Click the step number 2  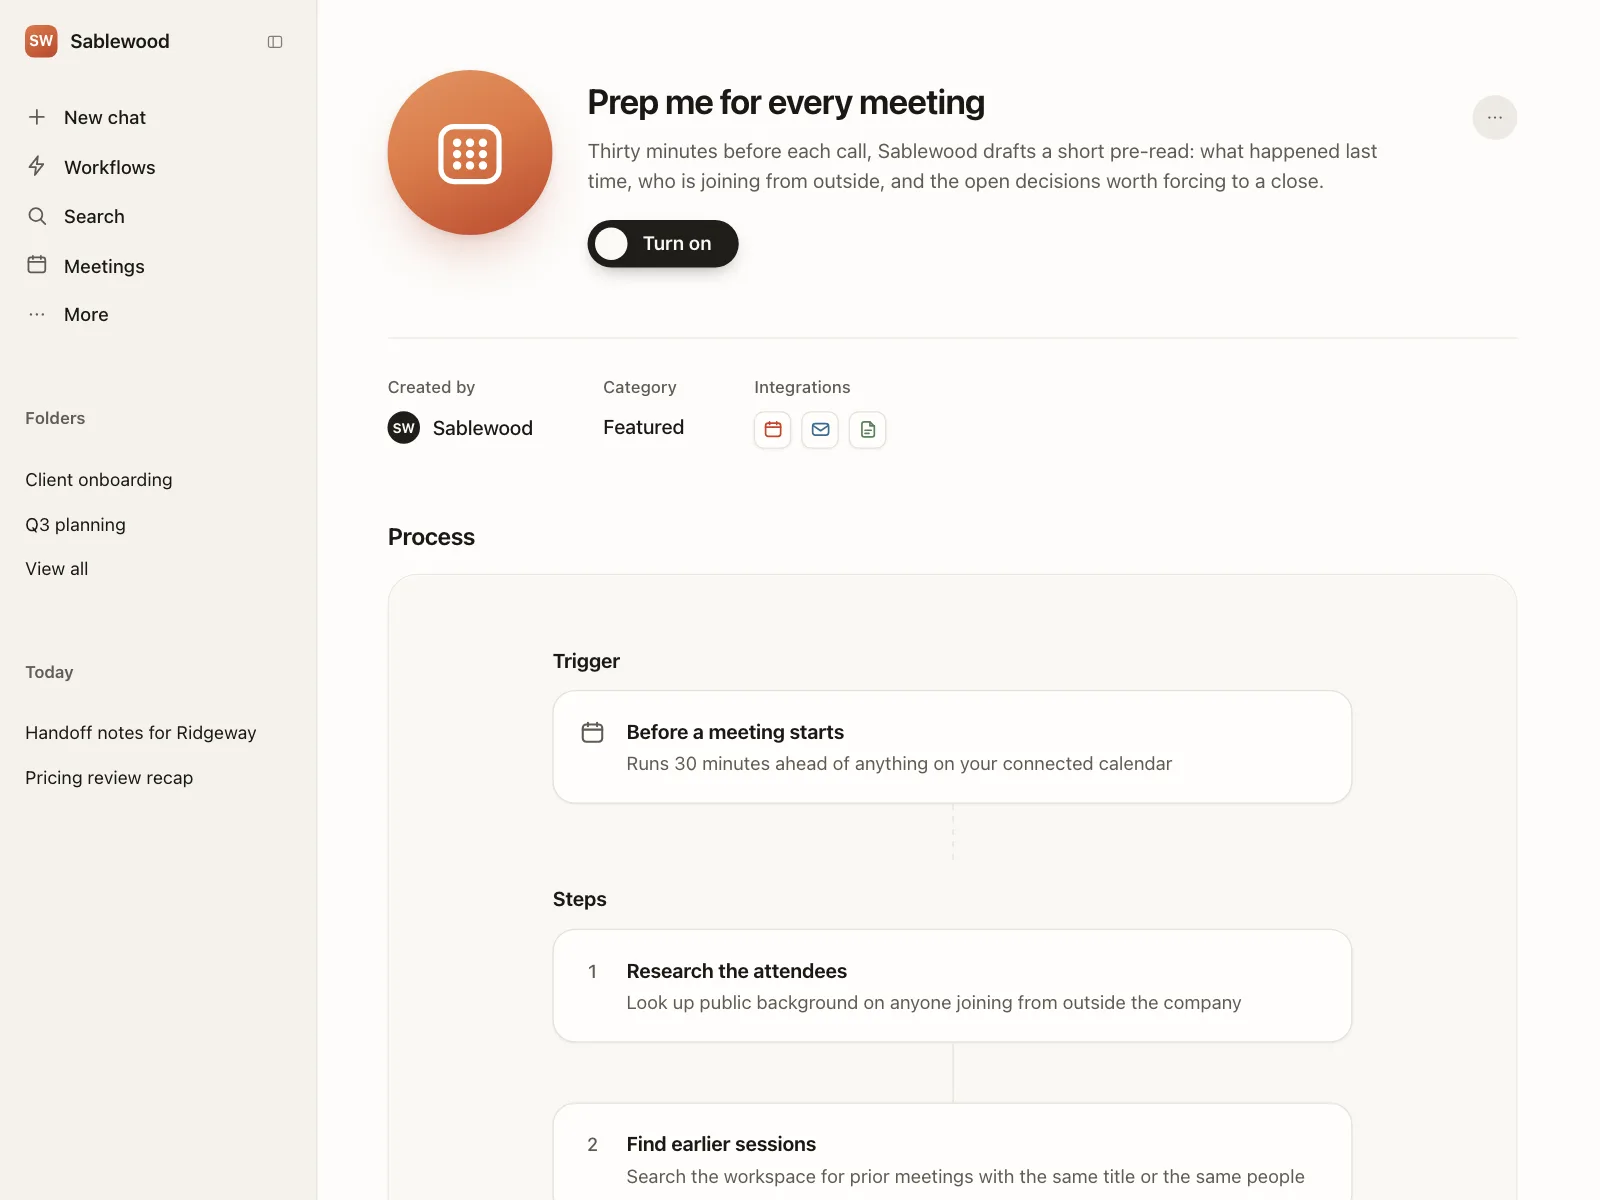(x=592, y=1145)
